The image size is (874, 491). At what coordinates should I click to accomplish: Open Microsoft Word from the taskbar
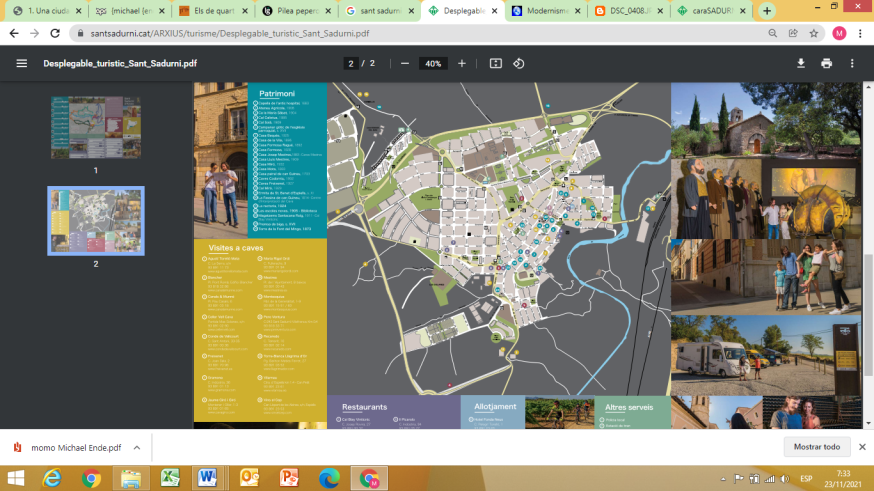[207, 478]
